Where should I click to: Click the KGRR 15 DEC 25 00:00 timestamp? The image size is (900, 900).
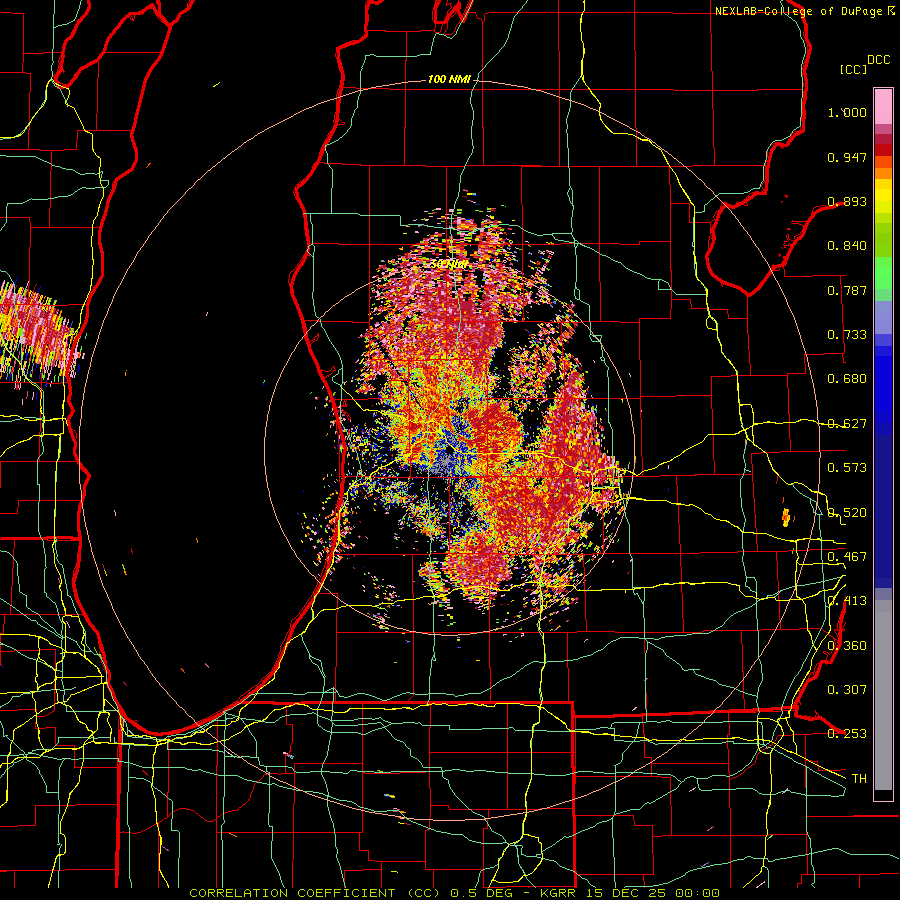click(x=630, y=893)
